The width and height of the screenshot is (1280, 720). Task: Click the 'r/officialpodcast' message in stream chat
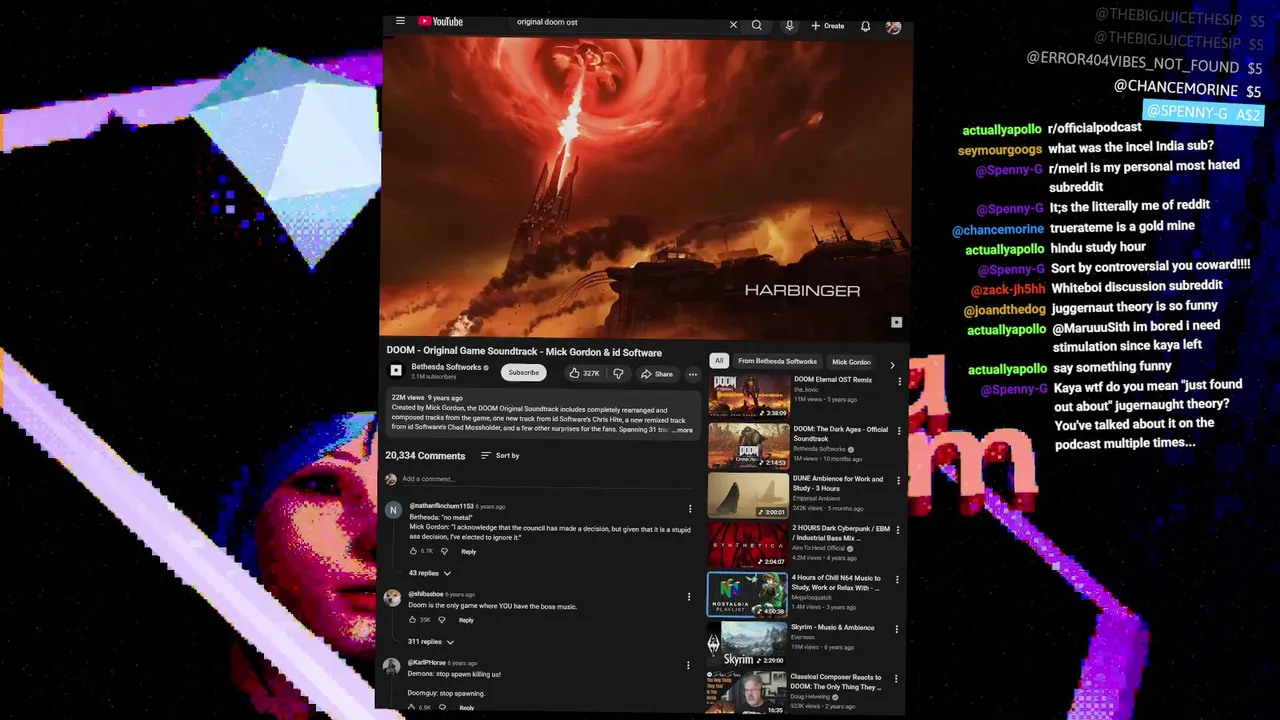click(1094, 128)
